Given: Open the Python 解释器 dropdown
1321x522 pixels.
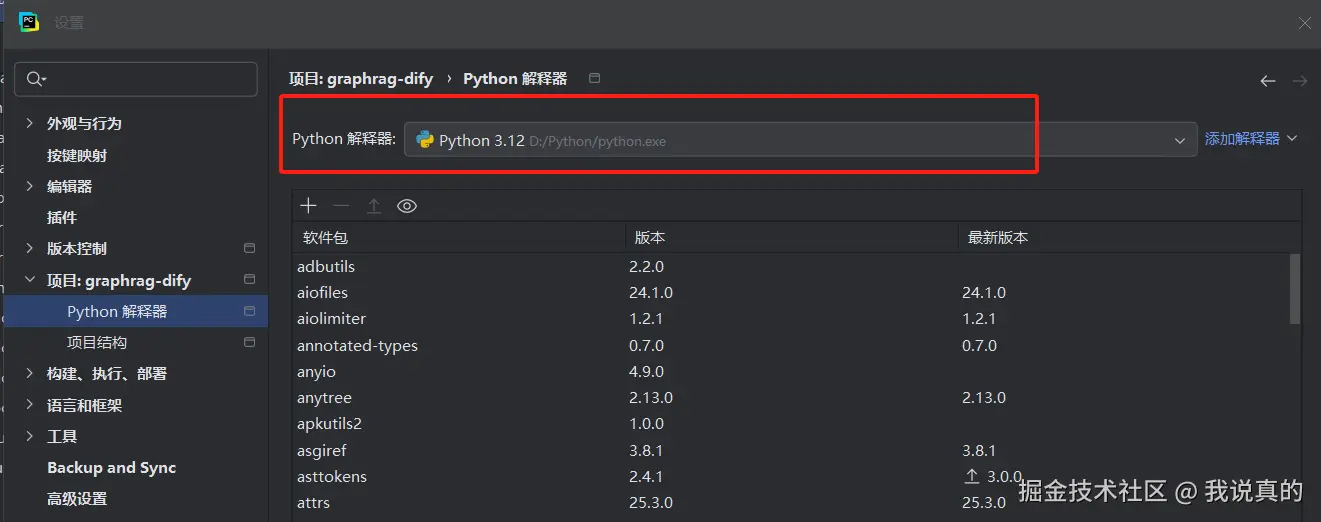Looking at the screenshot, I should (1180, 141).
